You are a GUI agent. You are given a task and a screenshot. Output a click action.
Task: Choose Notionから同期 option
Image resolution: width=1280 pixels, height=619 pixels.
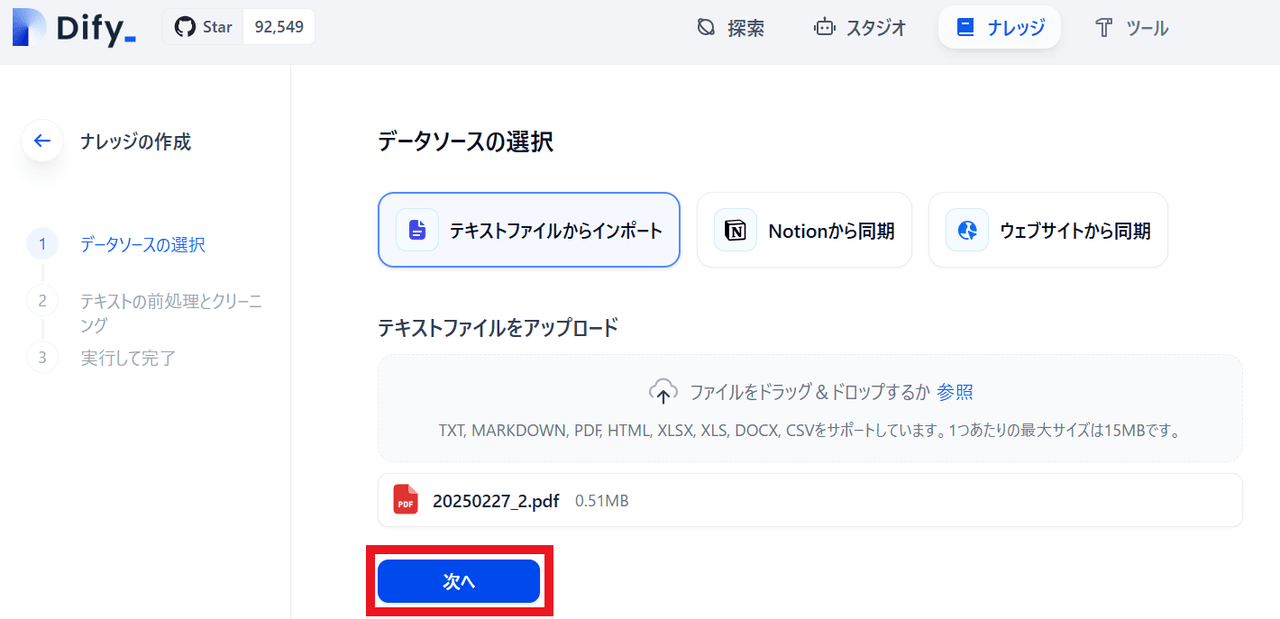coord(804,230)
